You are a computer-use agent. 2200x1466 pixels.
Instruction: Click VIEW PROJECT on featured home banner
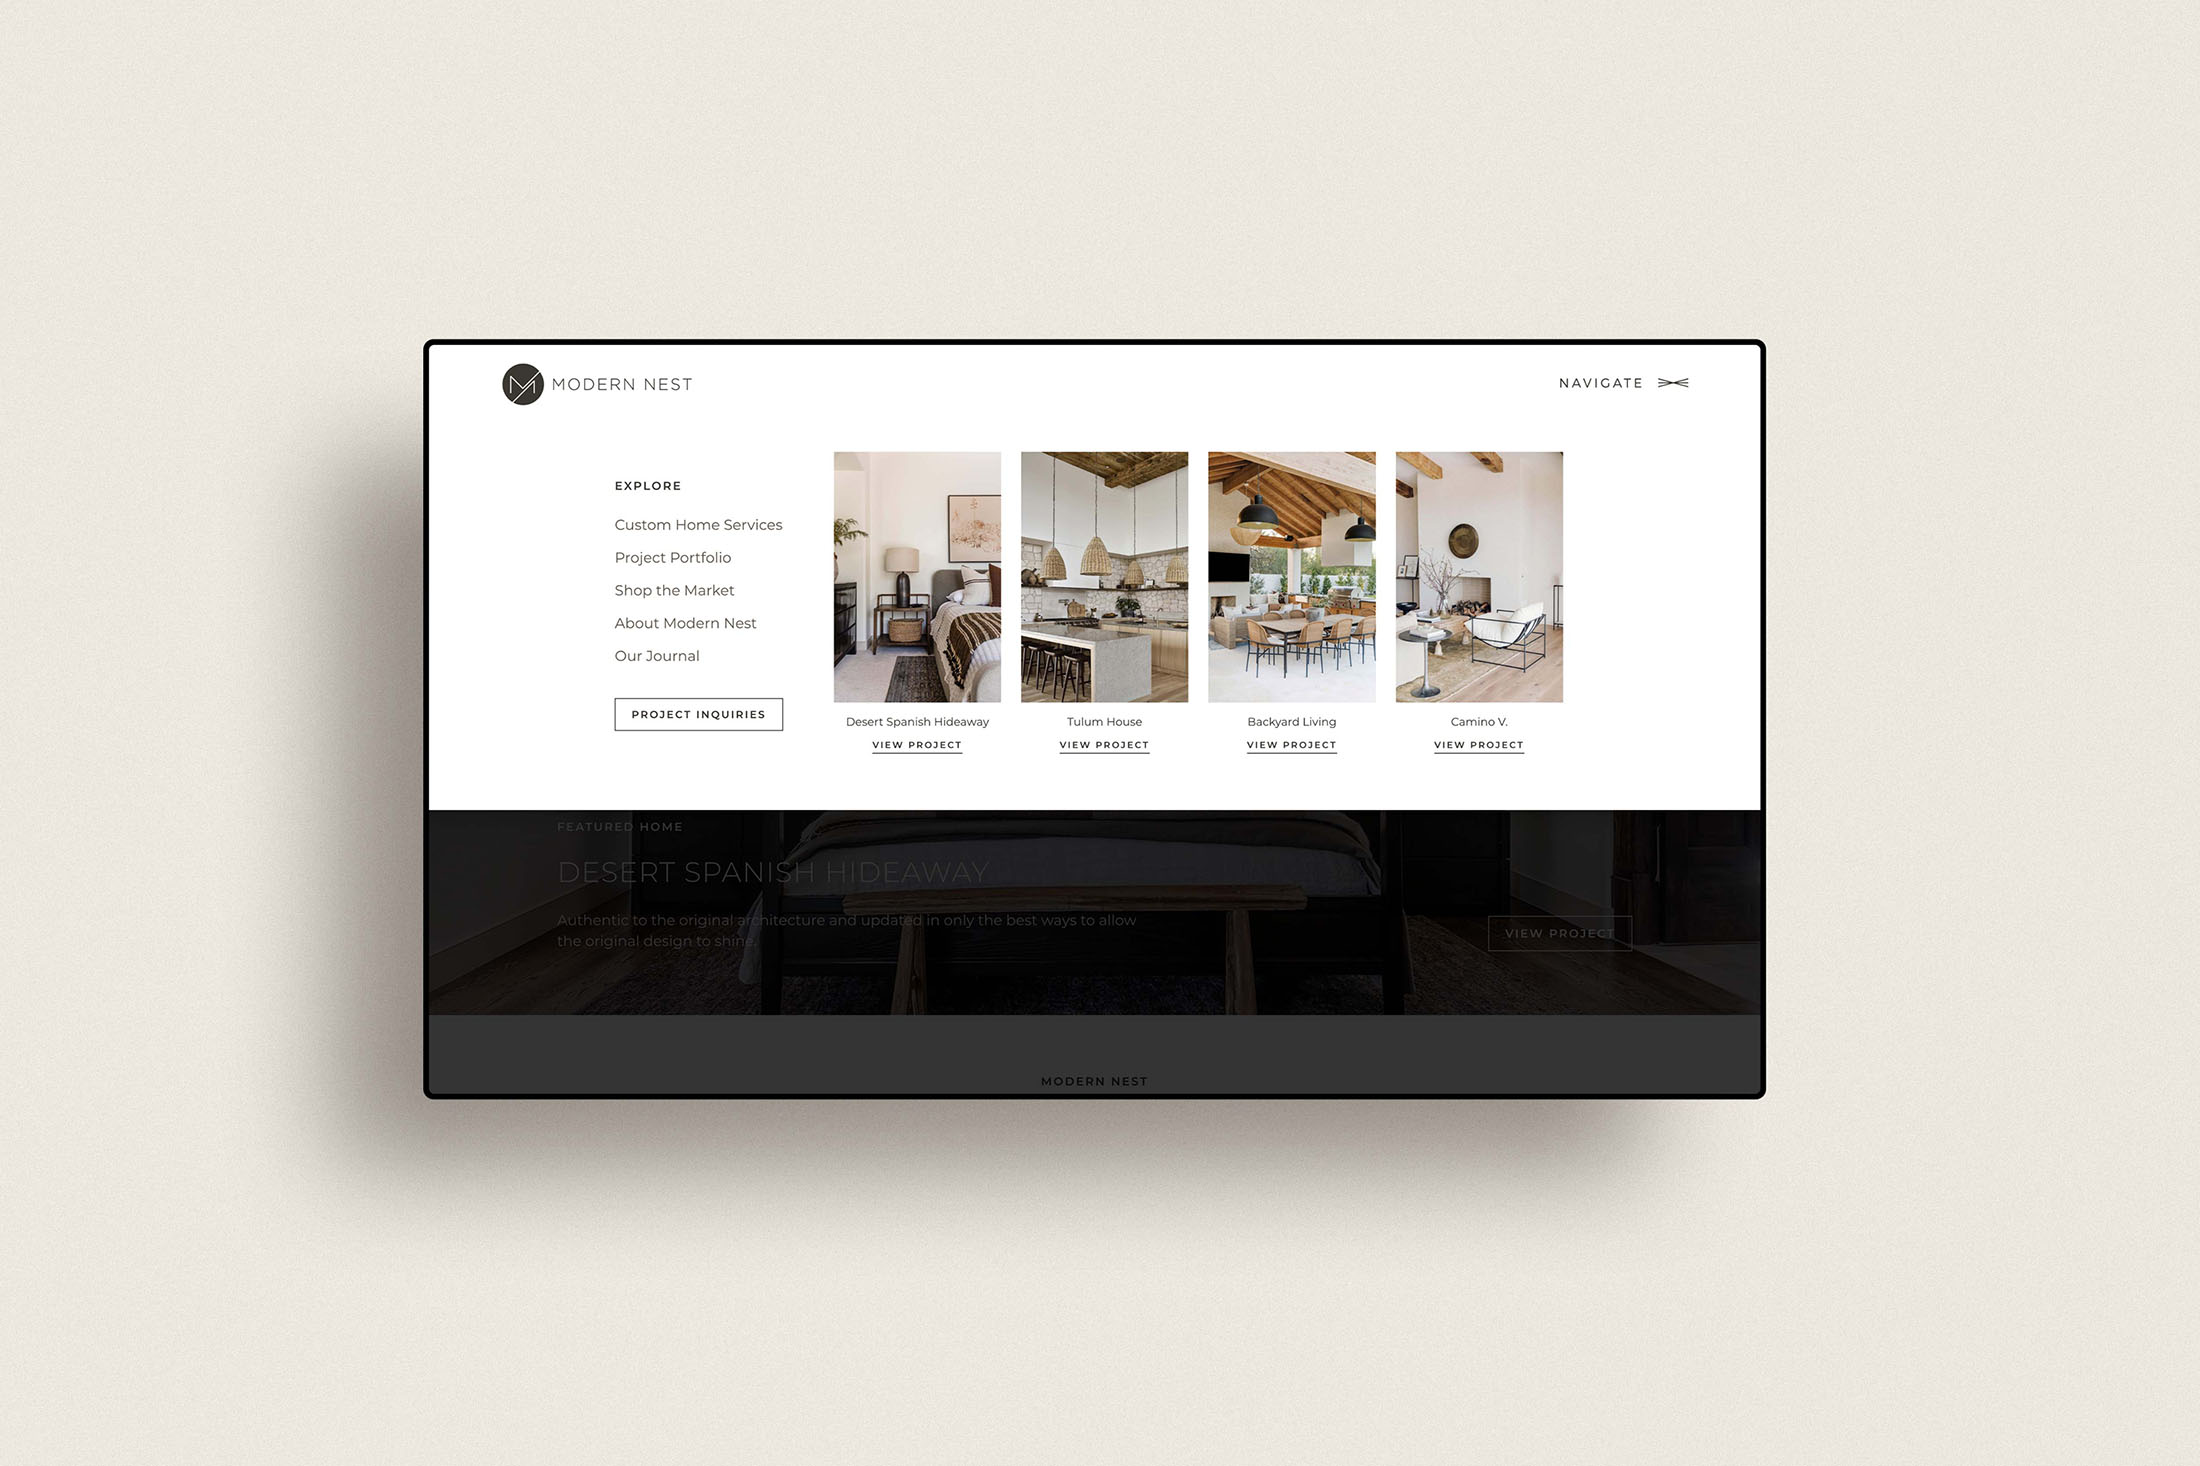(1556, 929)
